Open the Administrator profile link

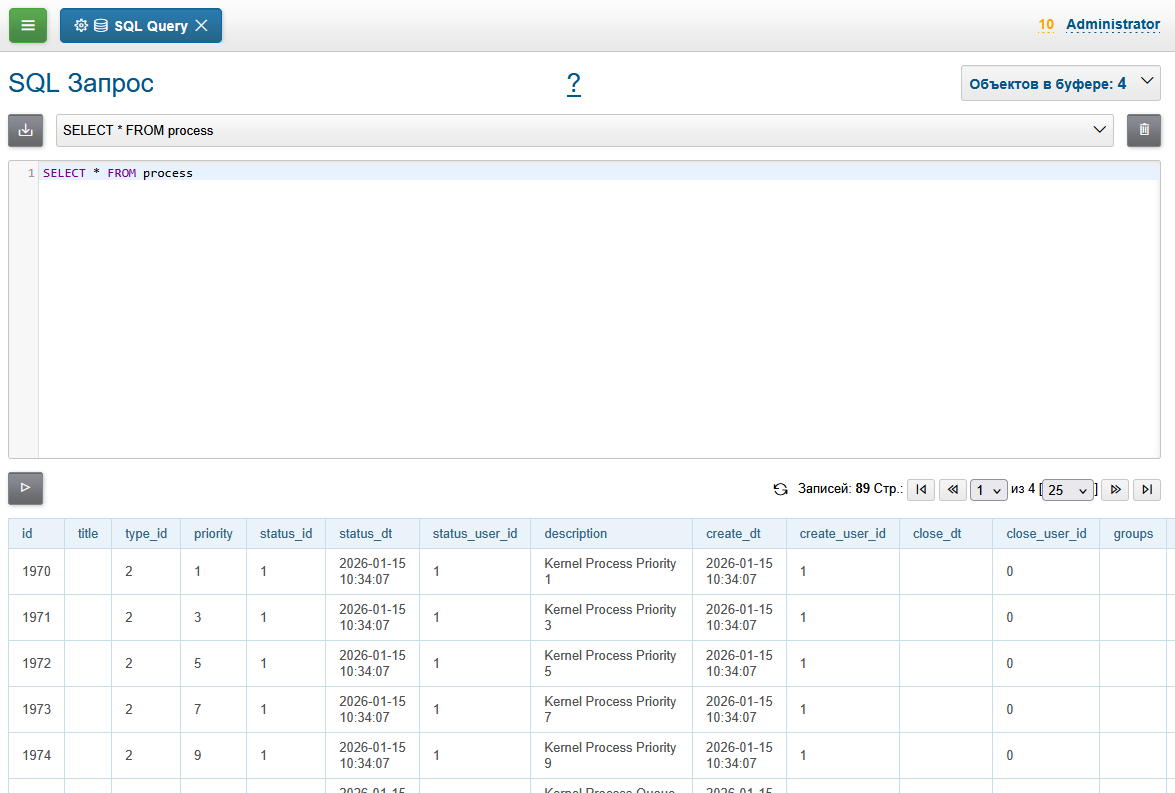click(x=1112, y=24)
